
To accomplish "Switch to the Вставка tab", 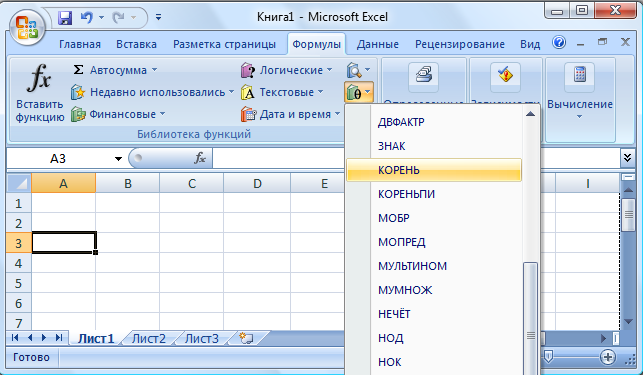I will point(136,44).
